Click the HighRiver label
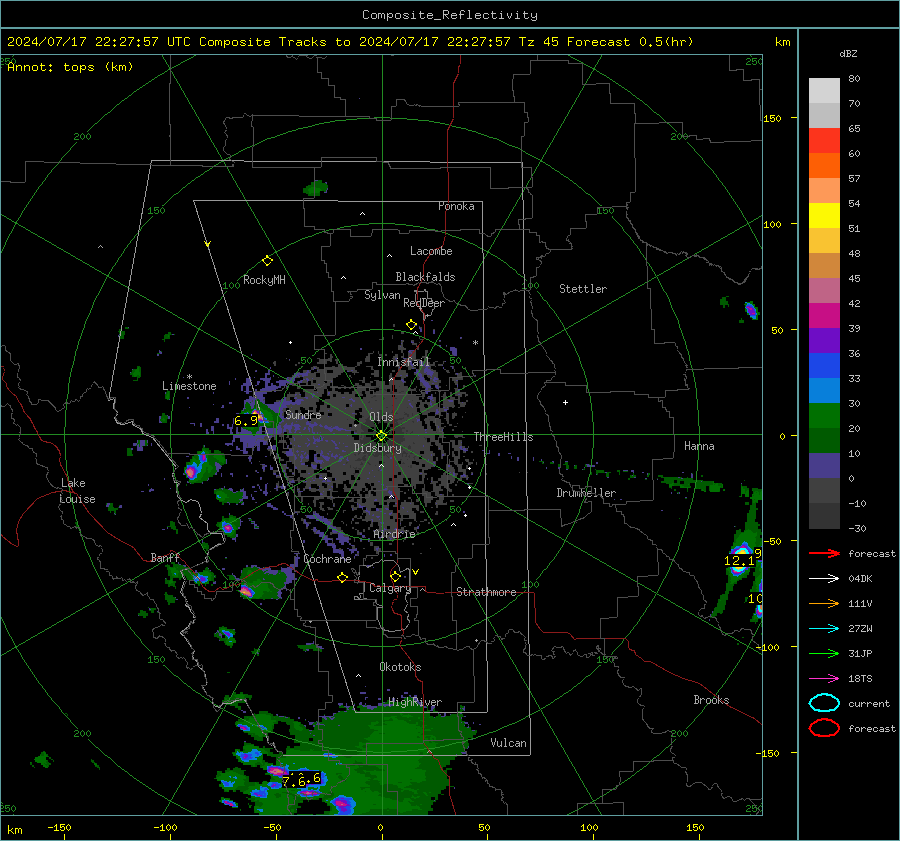 tap(415, 702)
